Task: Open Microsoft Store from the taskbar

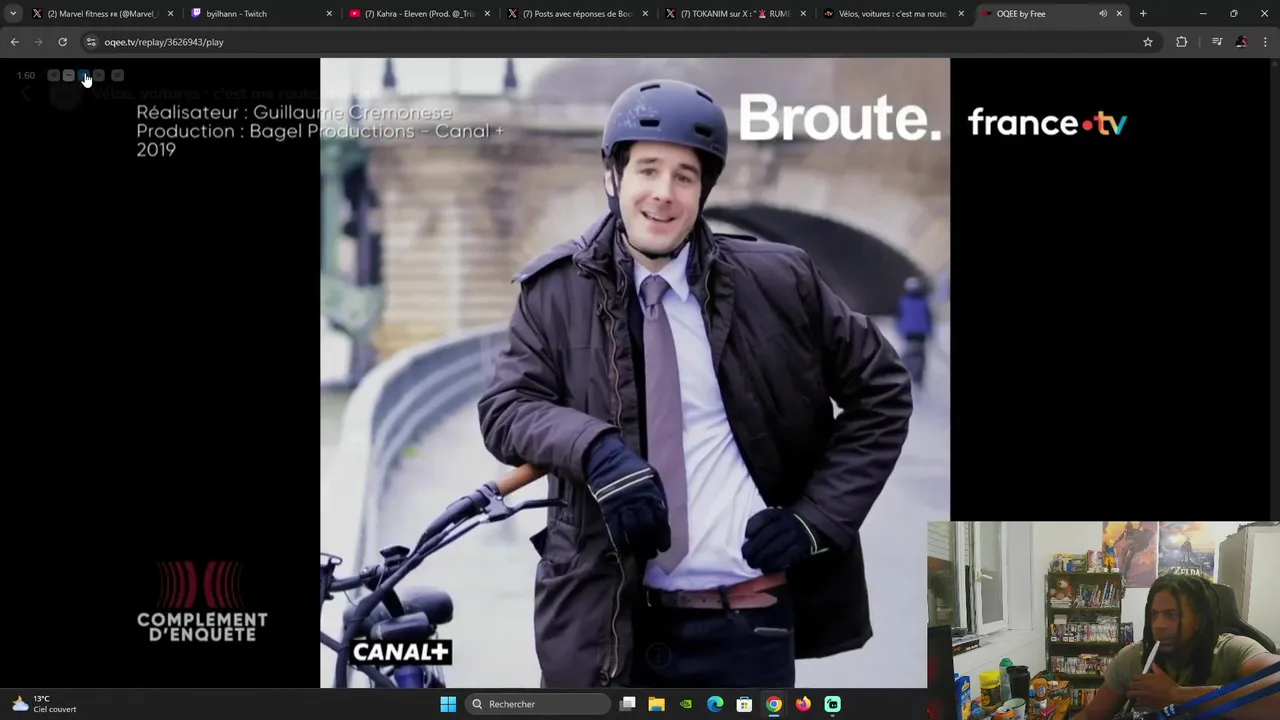Action: [x=744, y=704]
